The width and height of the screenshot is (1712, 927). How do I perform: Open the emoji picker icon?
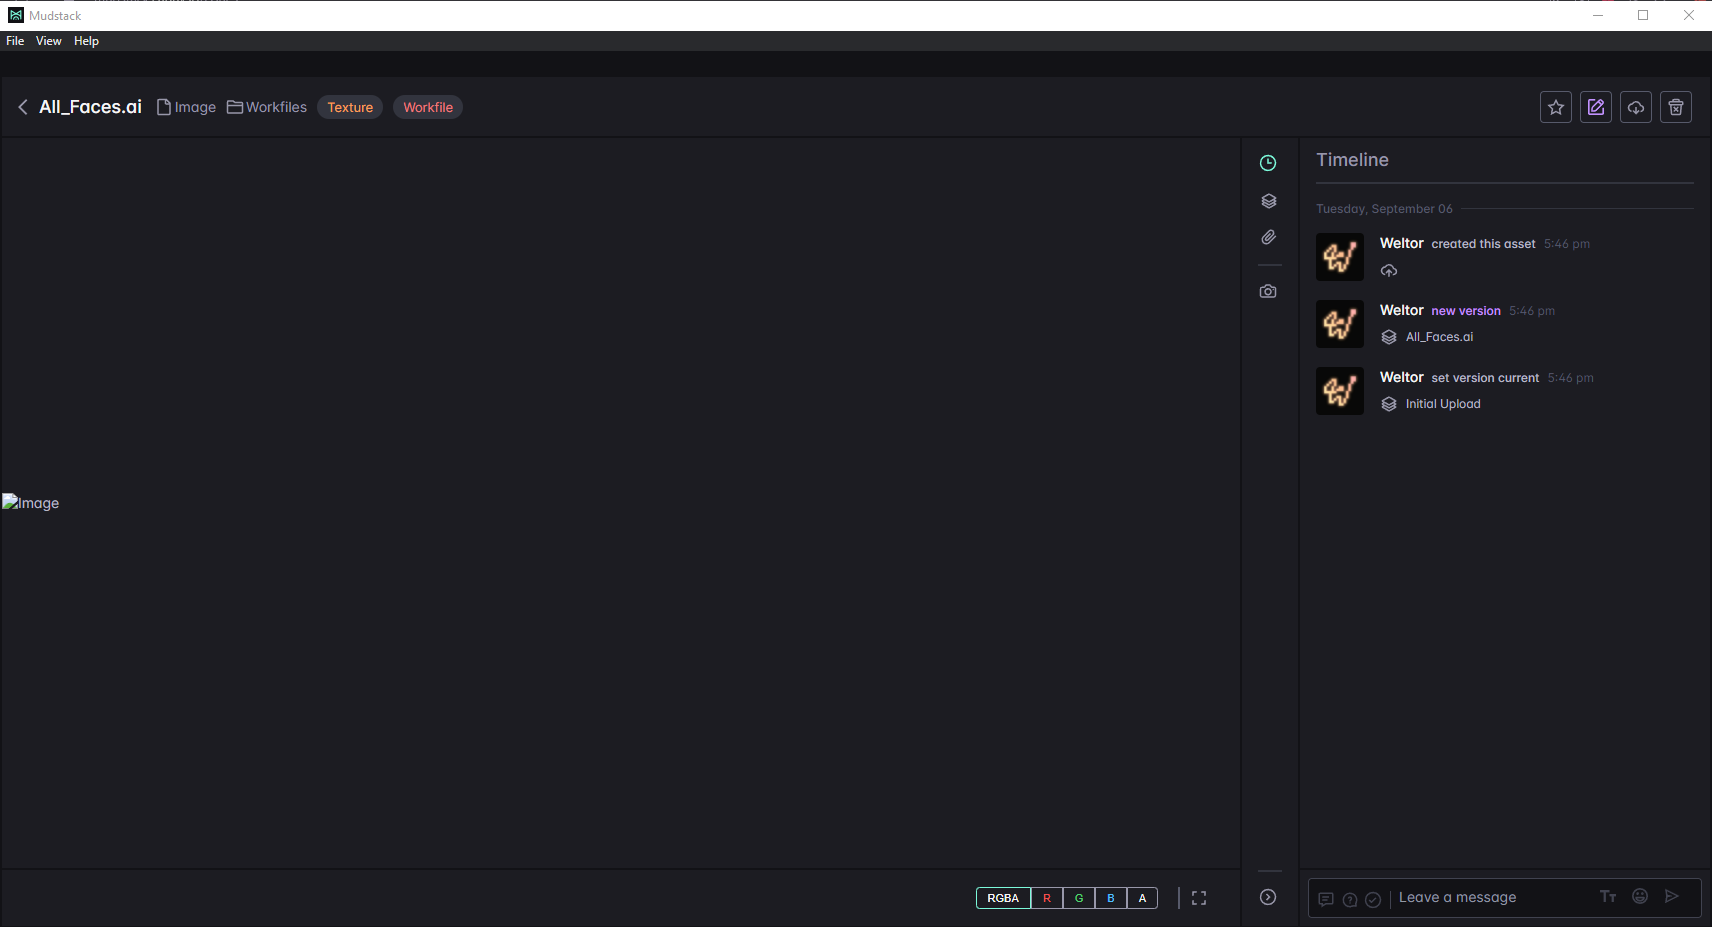tap(1640, 896)
